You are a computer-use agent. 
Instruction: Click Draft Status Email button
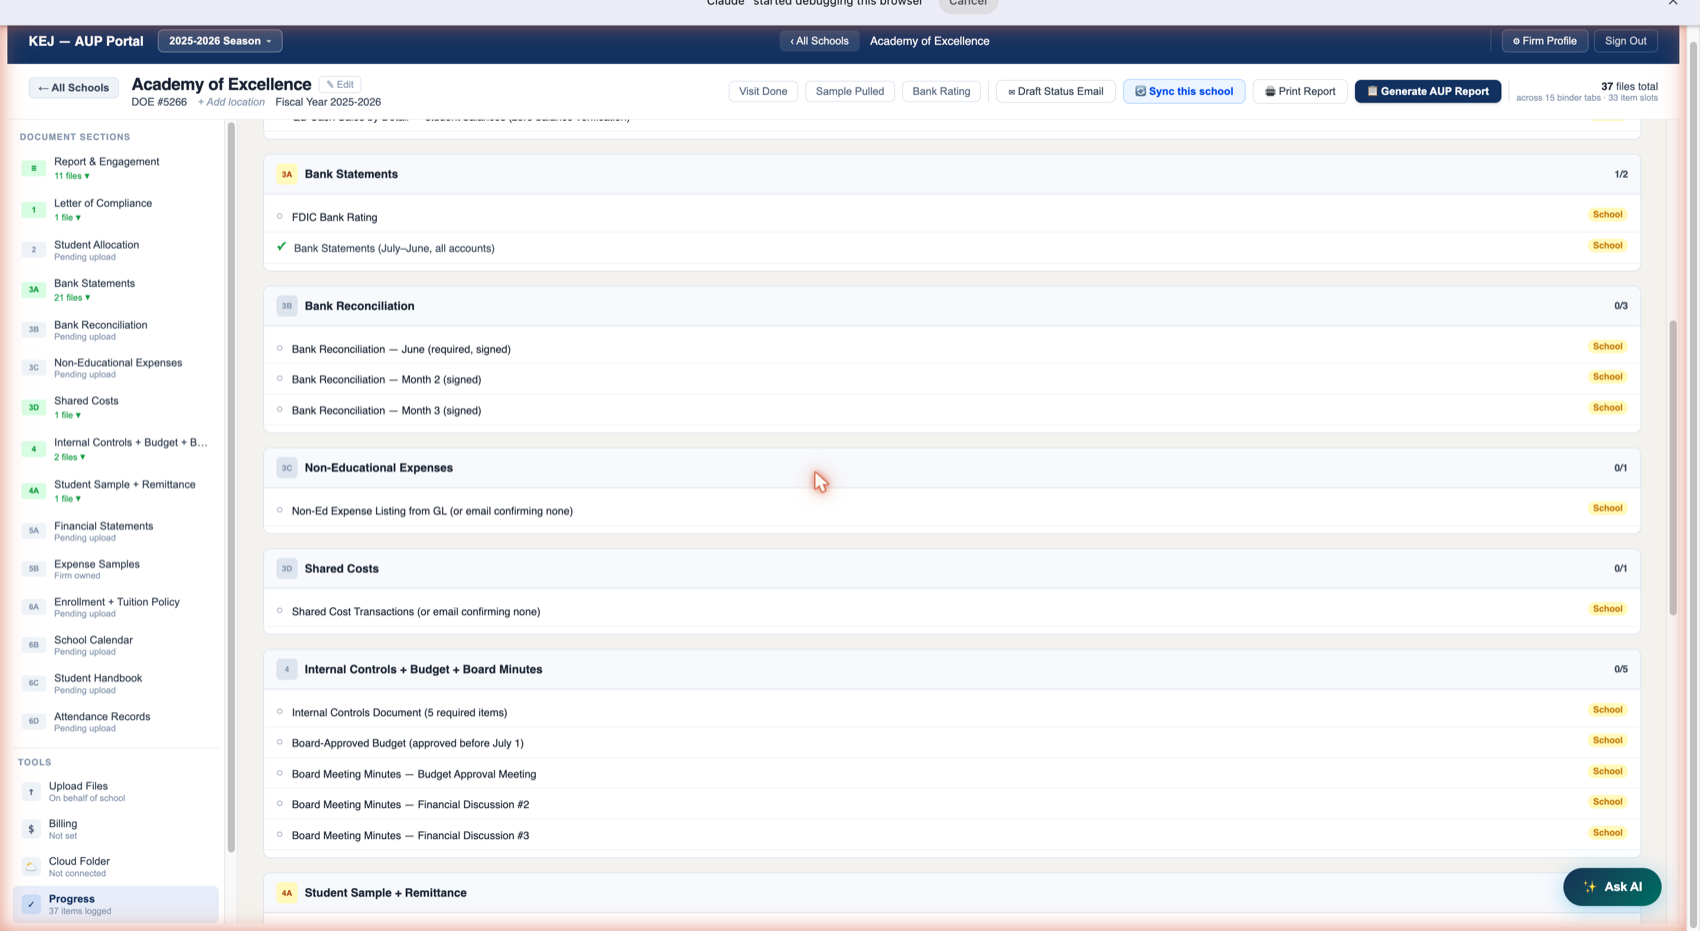[1055, 91]
